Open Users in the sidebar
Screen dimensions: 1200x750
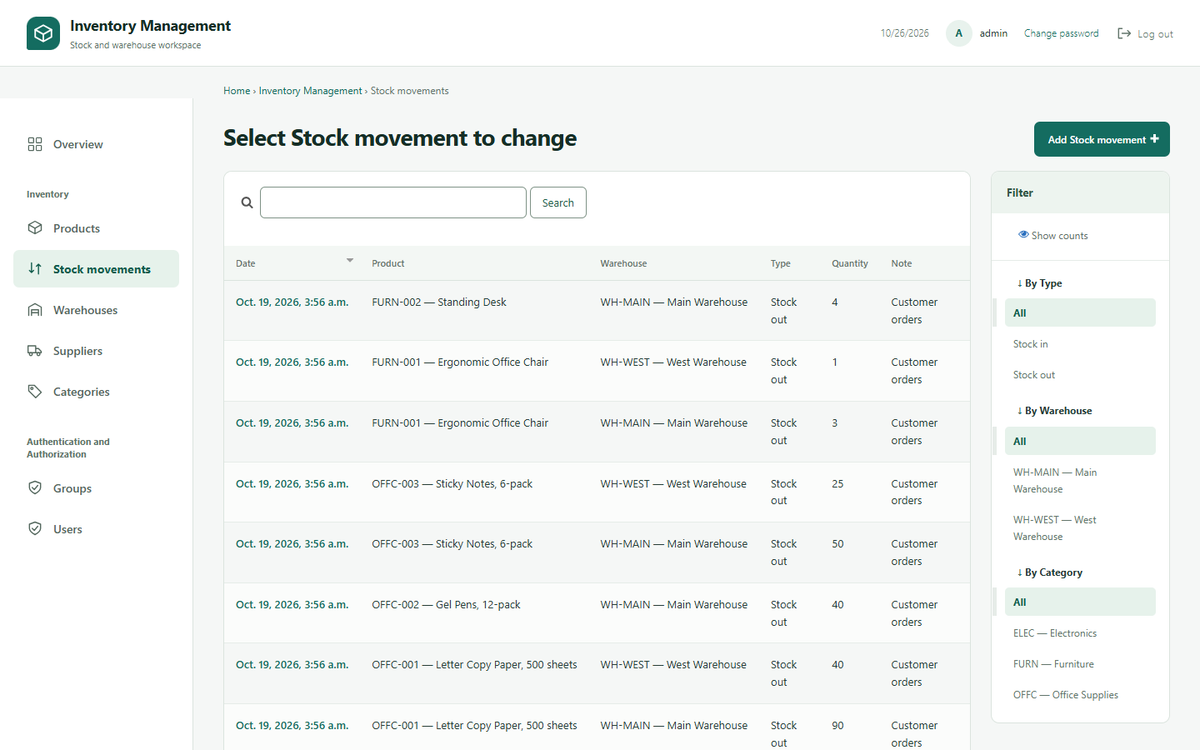(x=96, y=529)
